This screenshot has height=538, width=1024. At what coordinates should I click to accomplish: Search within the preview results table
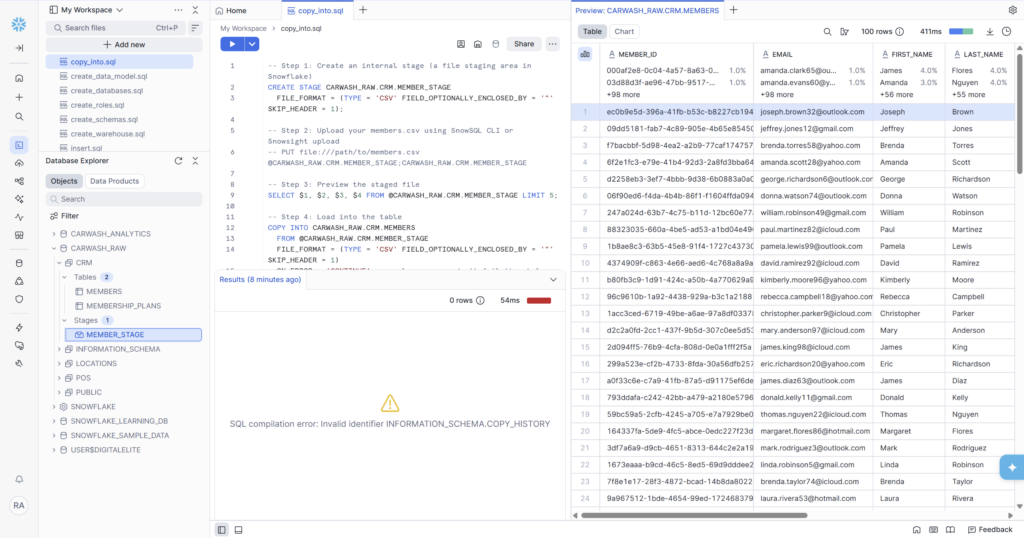[x=827, y=32]
